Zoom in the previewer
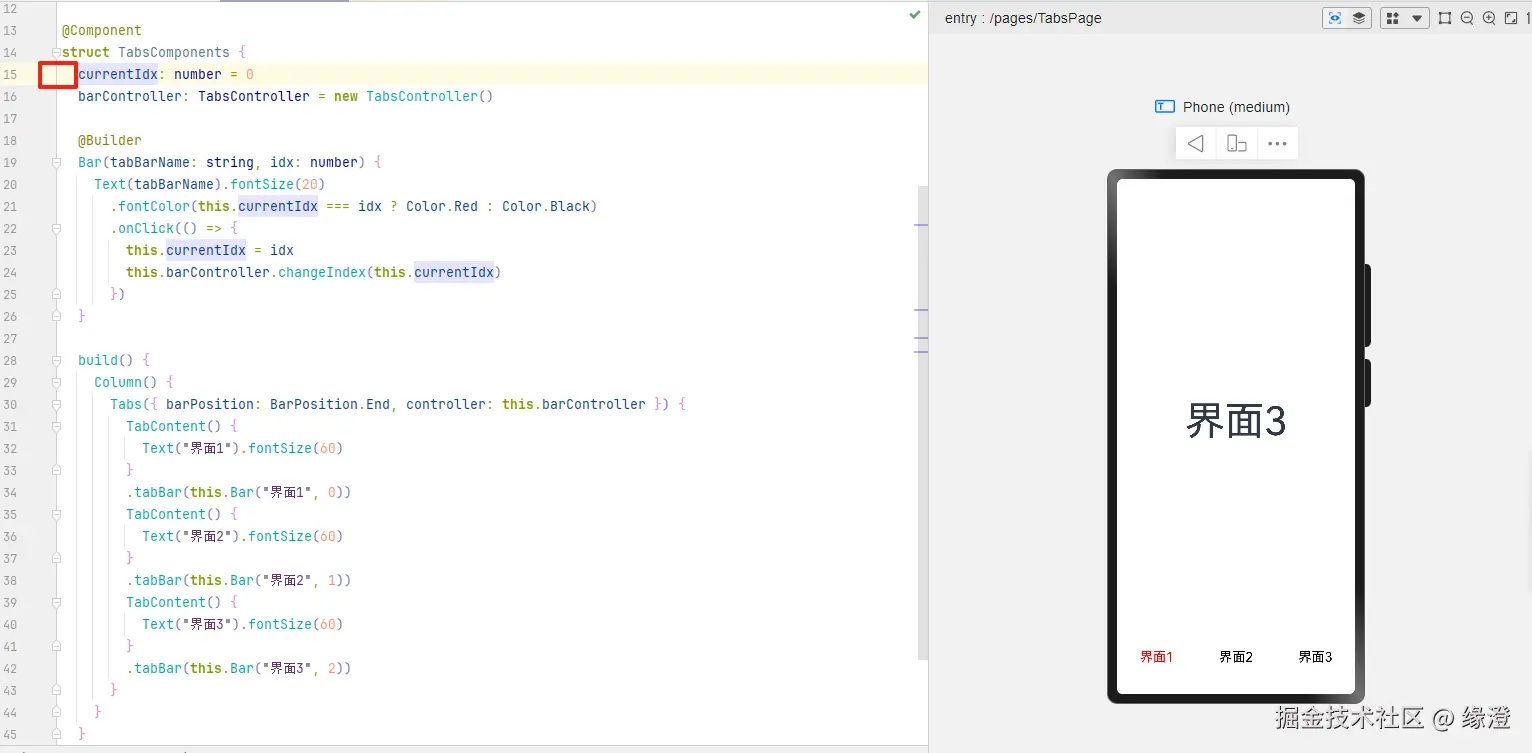 point(1489,18)
